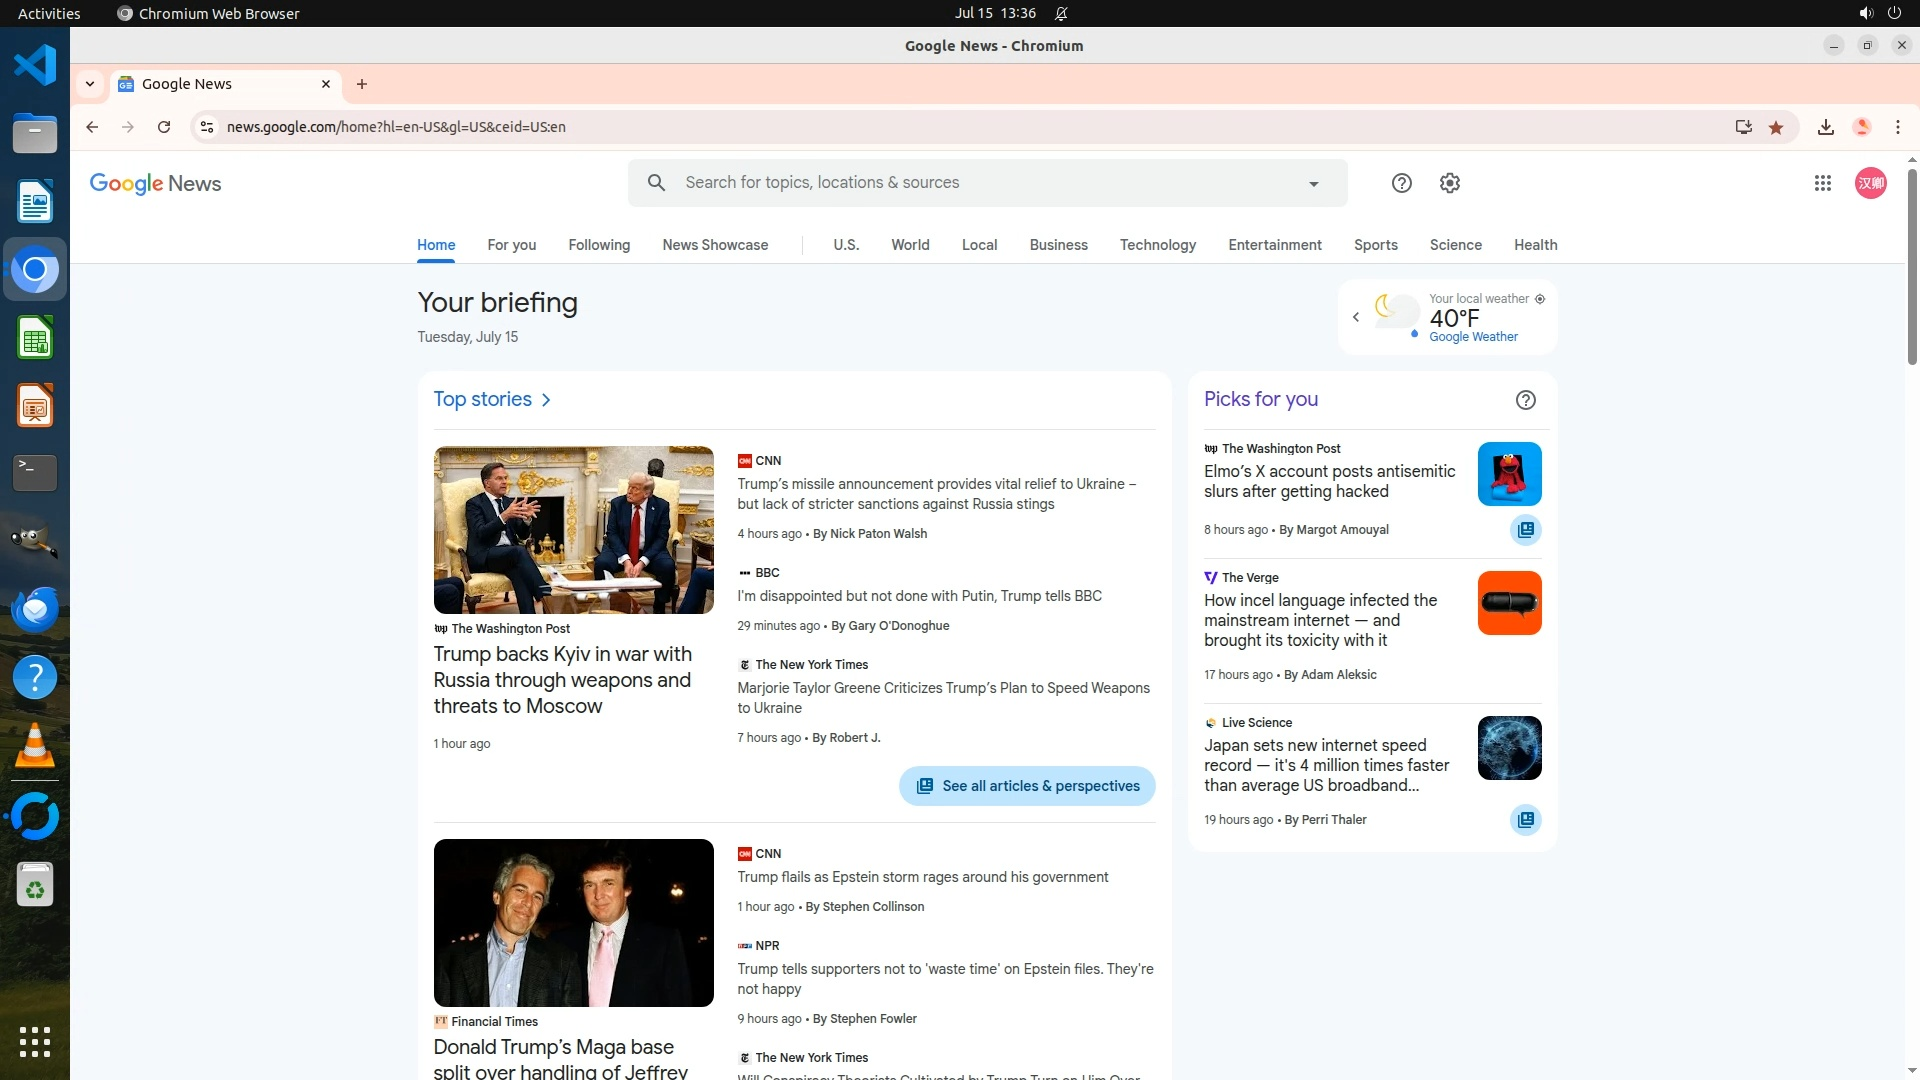Bookmark this page with star icon
The width and height of the screenshot is (1920, 1080).
1776,127
